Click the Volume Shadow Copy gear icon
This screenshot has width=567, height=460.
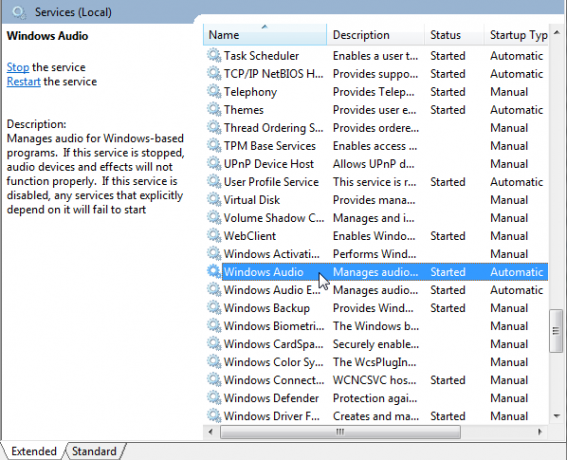coord(214,218)
